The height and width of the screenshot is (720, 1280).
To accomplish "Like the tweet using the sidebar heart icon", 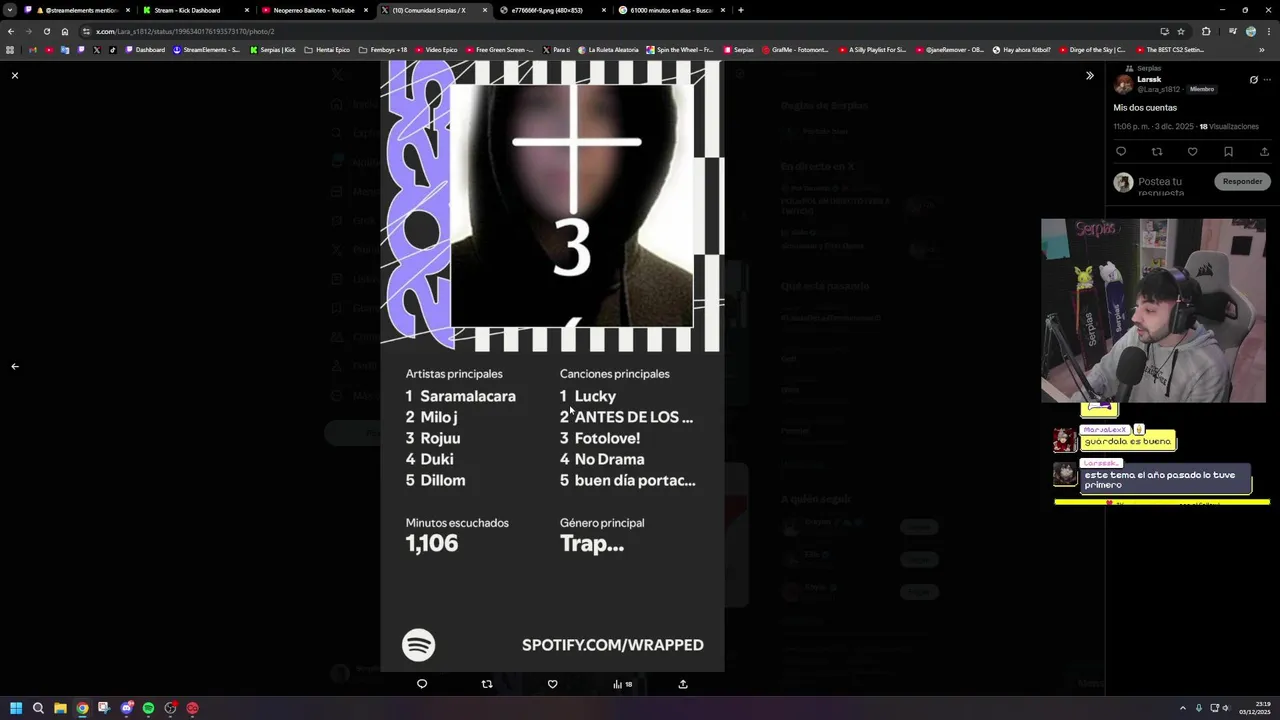I will click(1192, 152).
